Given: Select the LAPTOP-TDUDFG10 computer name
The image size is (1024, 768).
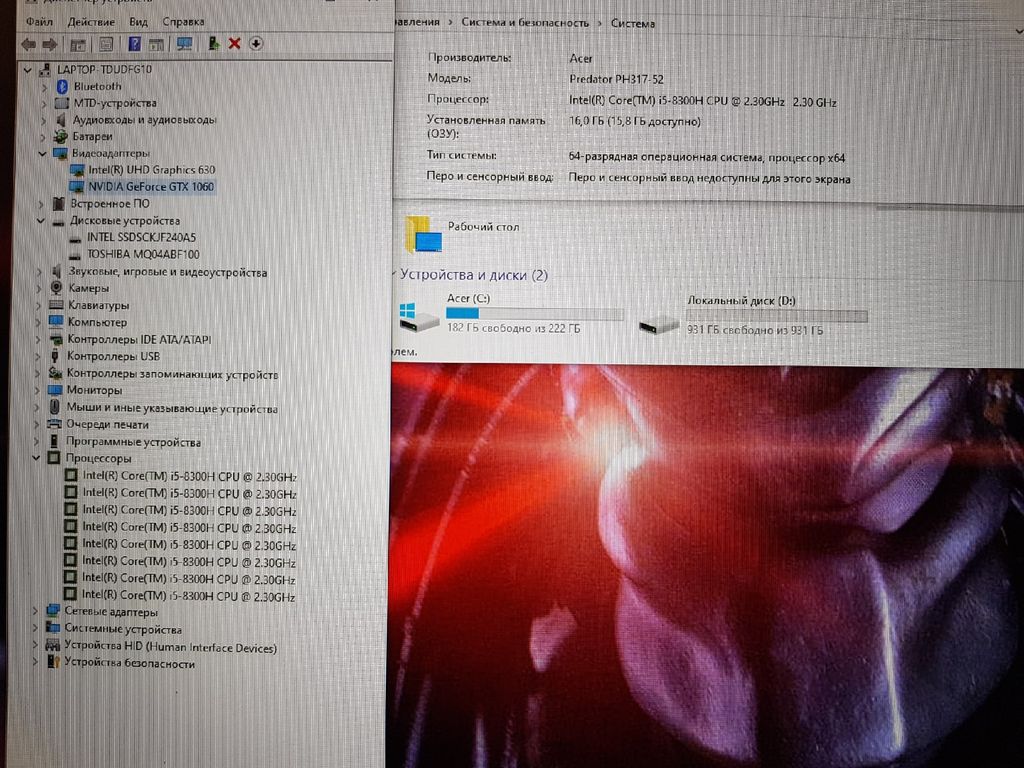Looking at the screenshot, I should point(104,69).
